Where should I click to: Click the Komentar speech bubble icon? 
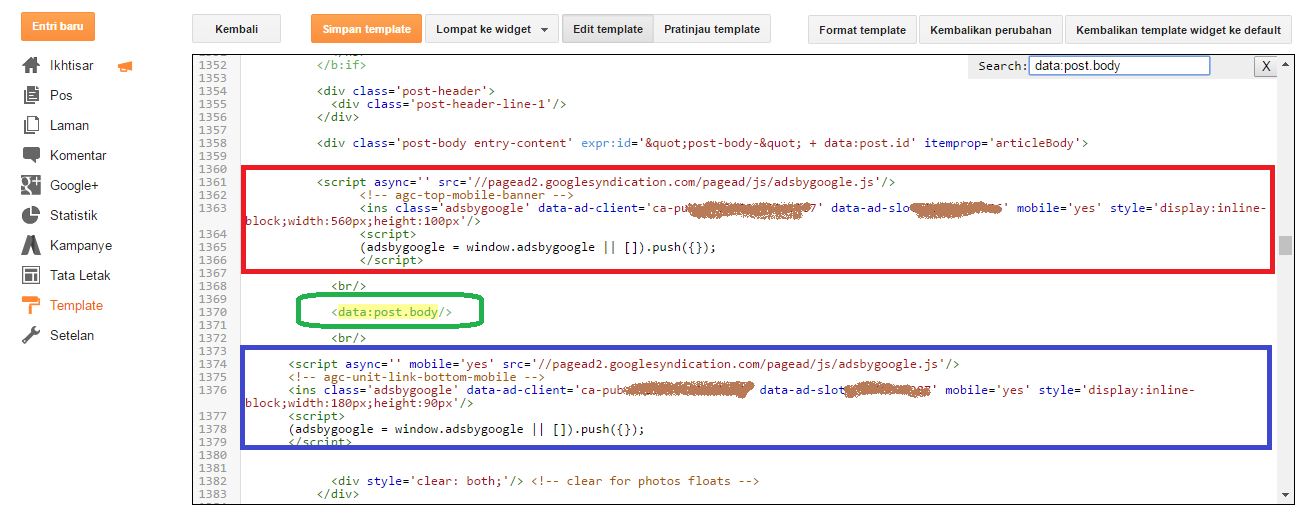click(31, 156)
